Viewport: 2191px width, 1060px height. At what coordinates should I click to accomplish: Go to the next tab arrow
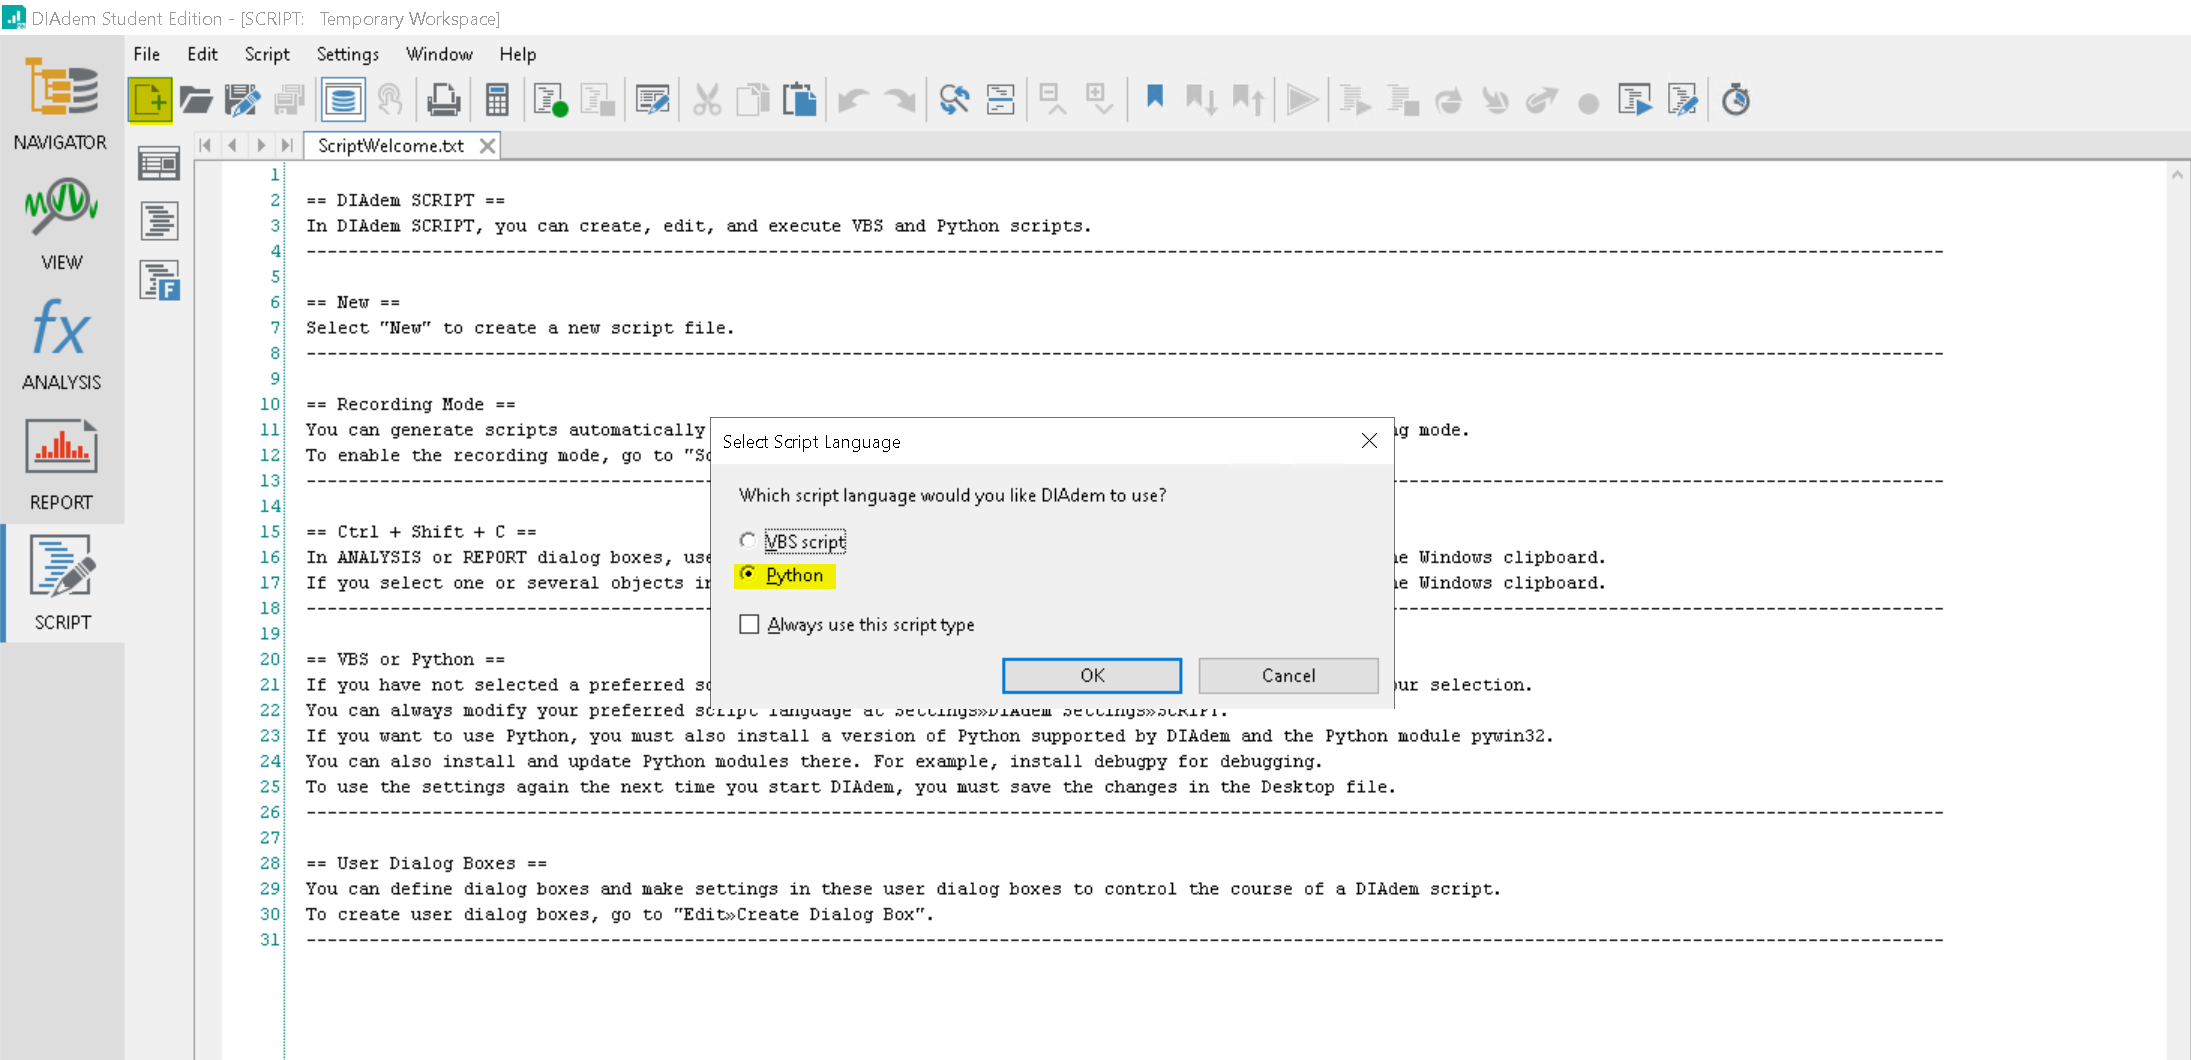pyautogui.click(x=261, y=146)
